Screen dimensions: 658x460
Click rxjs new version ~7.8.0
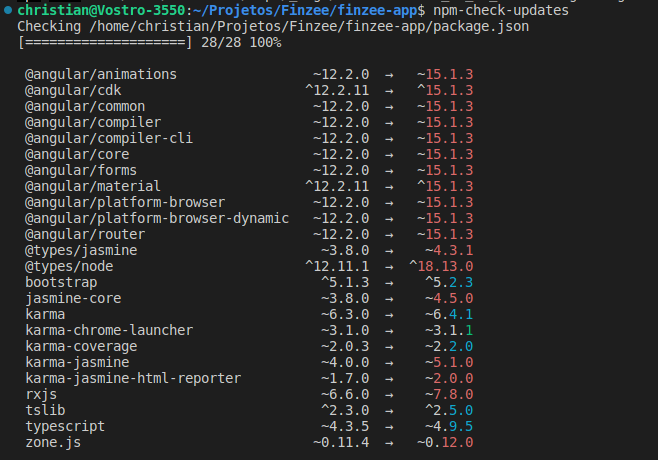449,394
